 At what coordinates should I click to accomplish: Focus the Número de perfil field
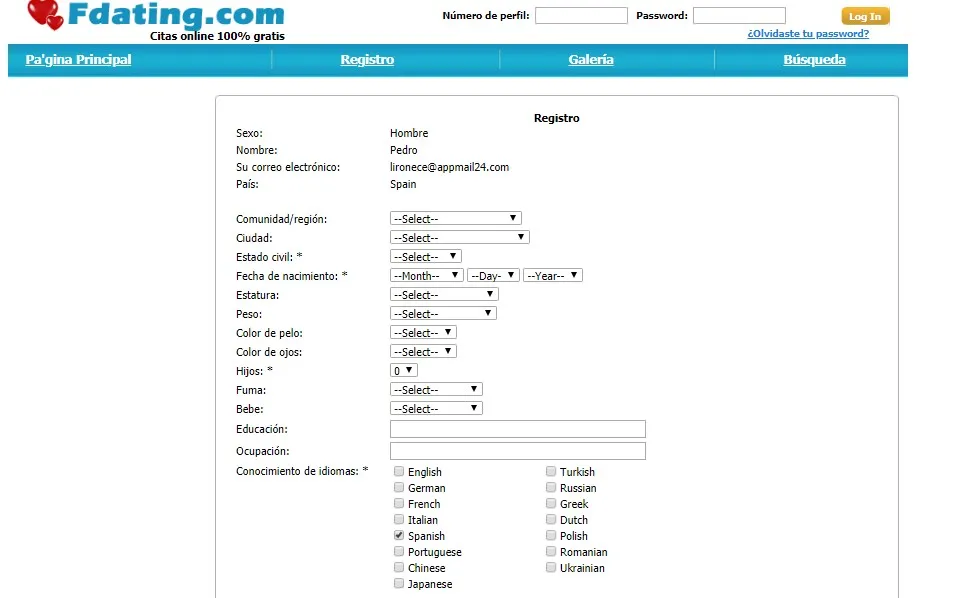581,16
